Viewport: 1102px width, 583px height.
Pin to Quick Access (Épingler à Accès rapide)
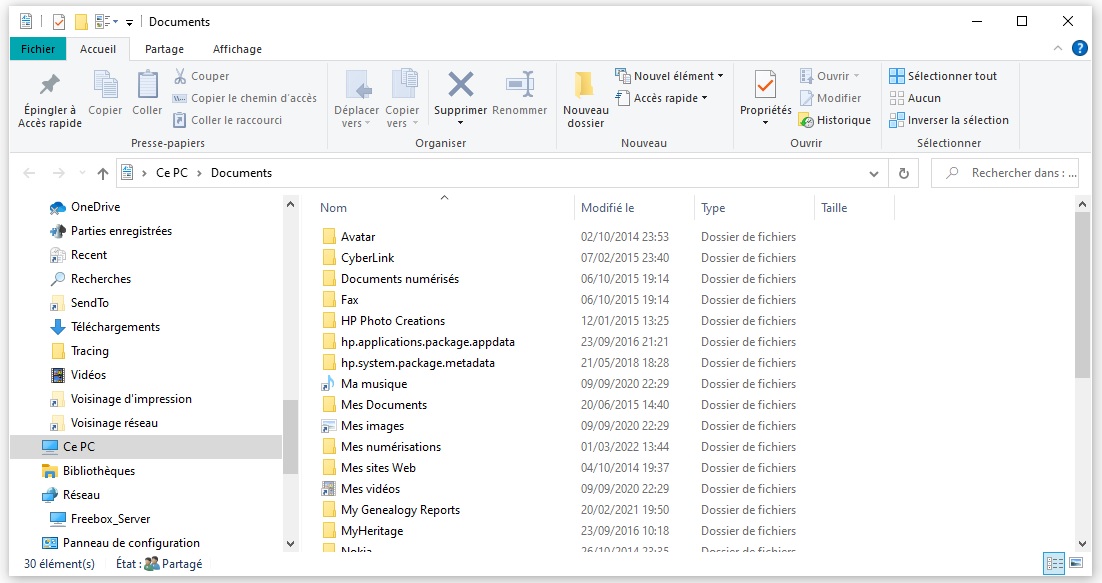pyautogui.click(x=49, y=100)
